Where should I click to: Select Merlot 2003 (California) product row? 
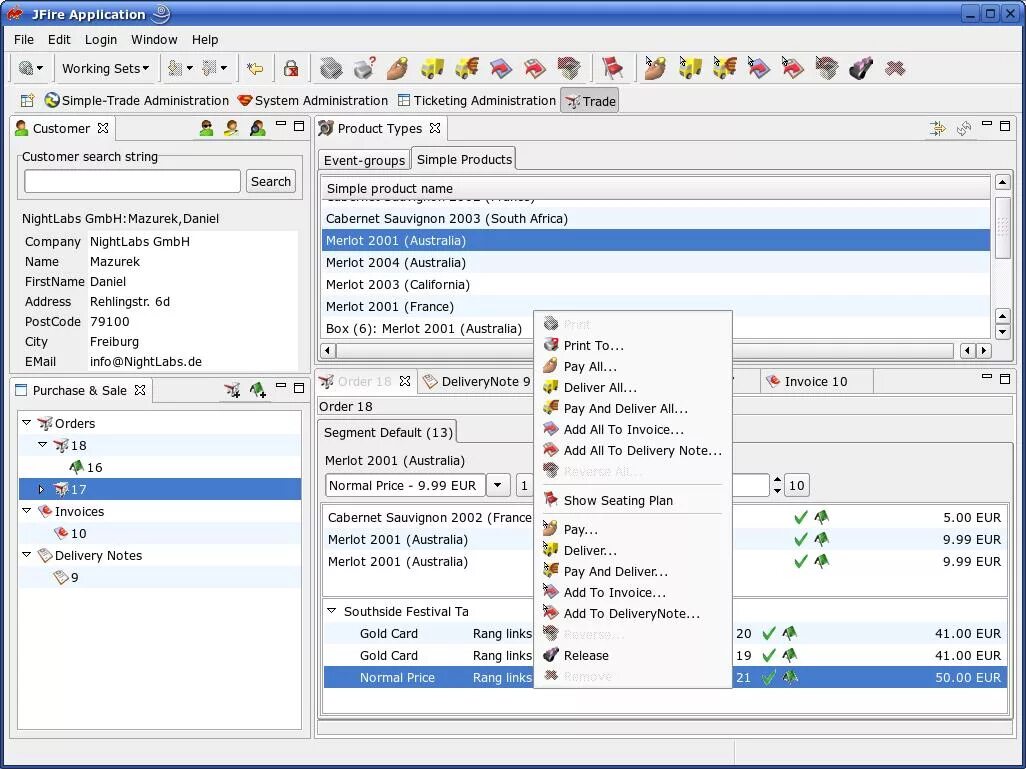(656, 285)
